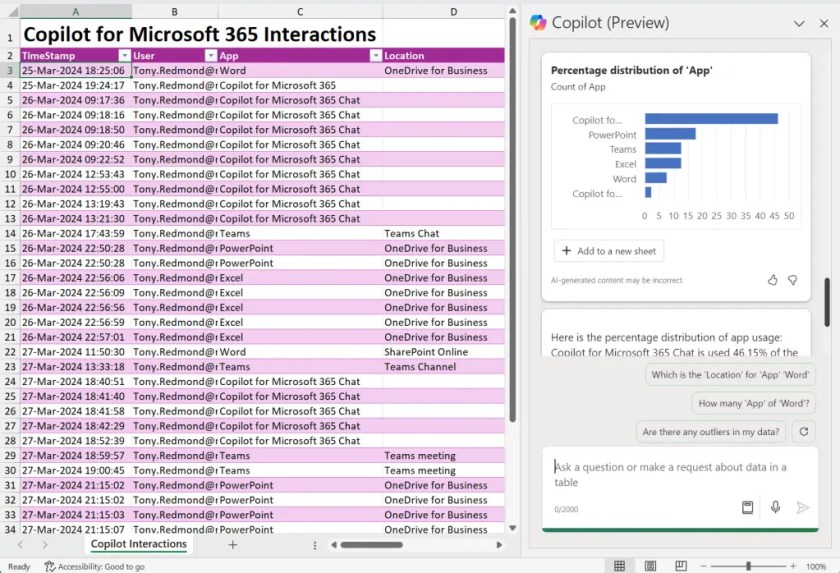Image resolution: width=840 pixels, height=573 pixels.
Task: Switch to Normal view in status bar
Action: tap(619, 566)
